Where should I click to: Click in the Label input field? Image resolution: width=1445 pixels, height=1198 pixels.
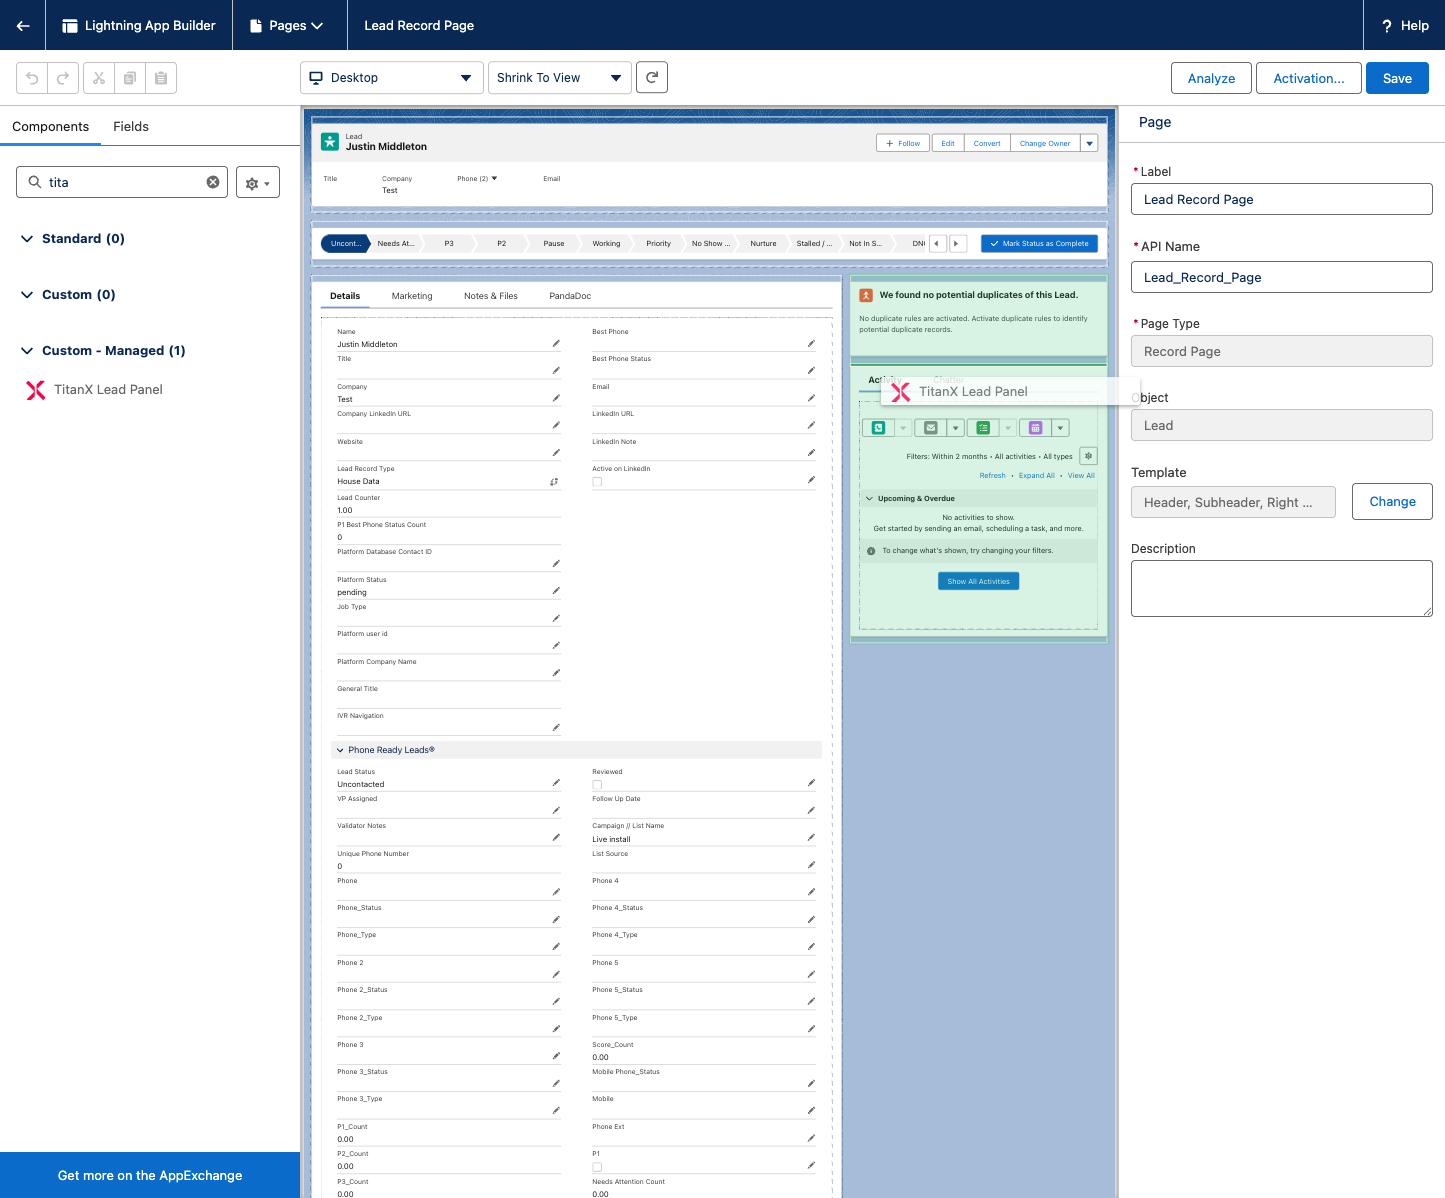pos(1281,199)
